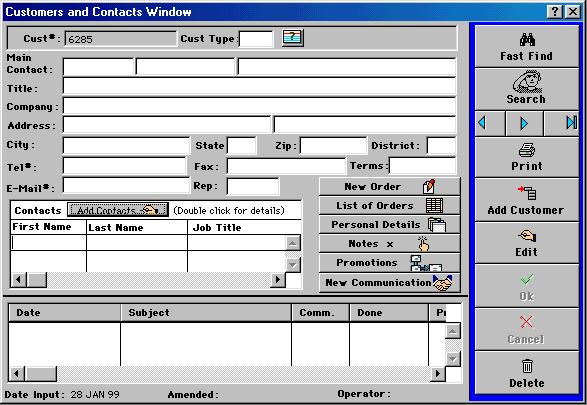Click the first empty First Name cell
Image resolution: width=587 pixels, height=405 pixels.
(x=49, y=243)
